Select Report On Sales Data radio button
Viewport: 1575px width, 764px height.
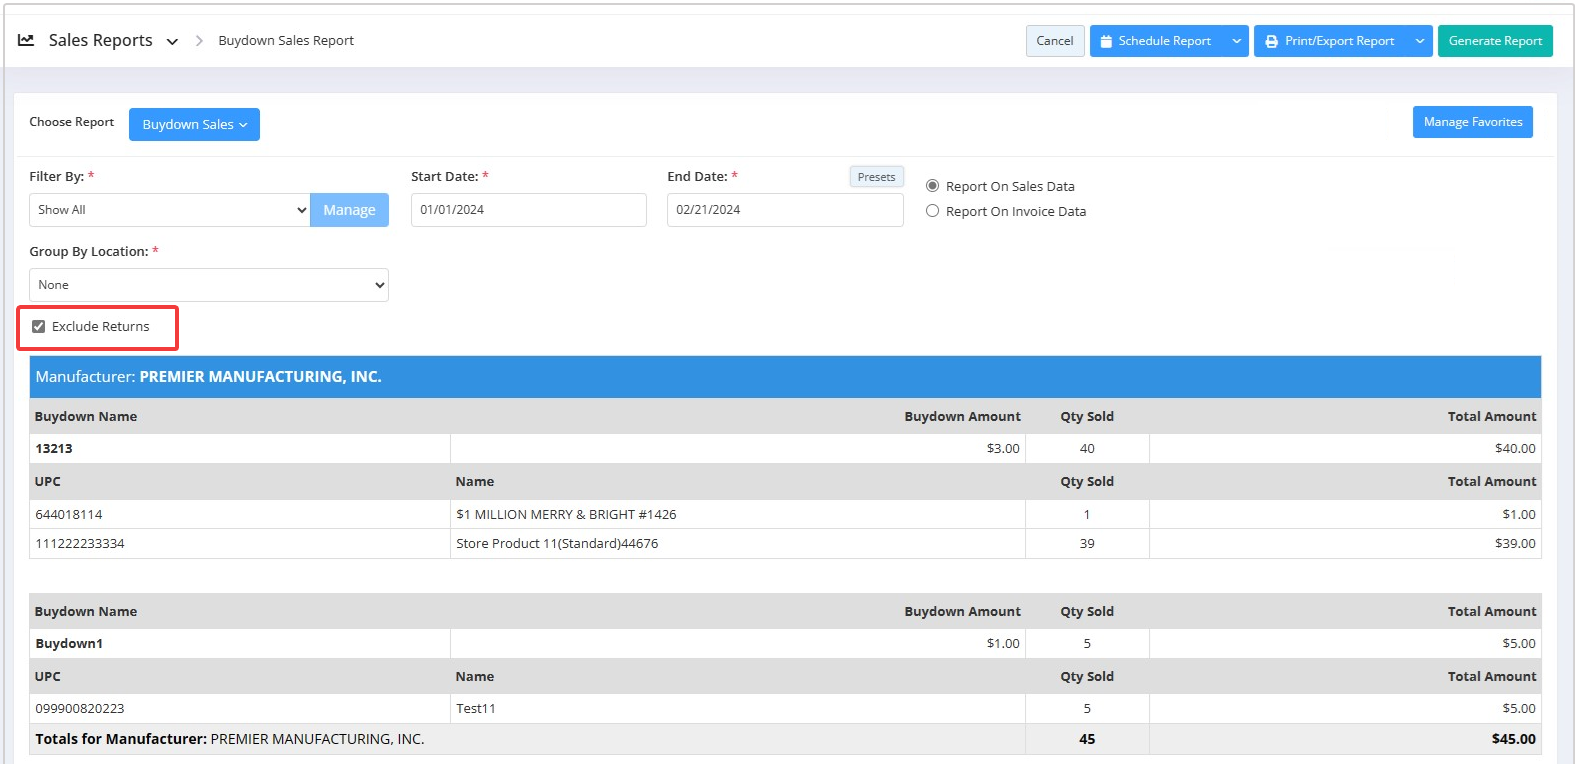tap(932, 186)
